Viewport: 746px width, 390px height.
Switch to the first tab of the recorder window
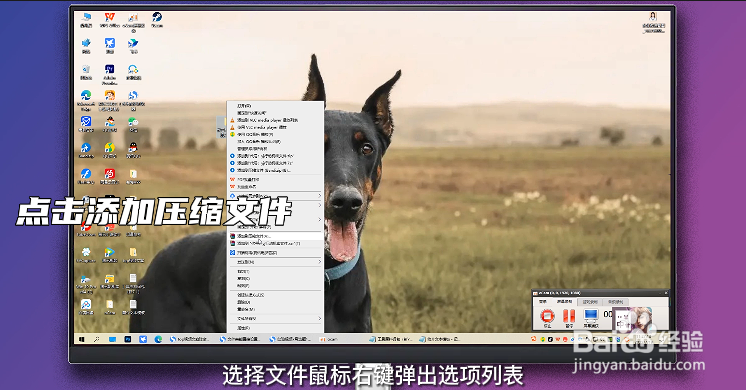[x=543, y=302]
